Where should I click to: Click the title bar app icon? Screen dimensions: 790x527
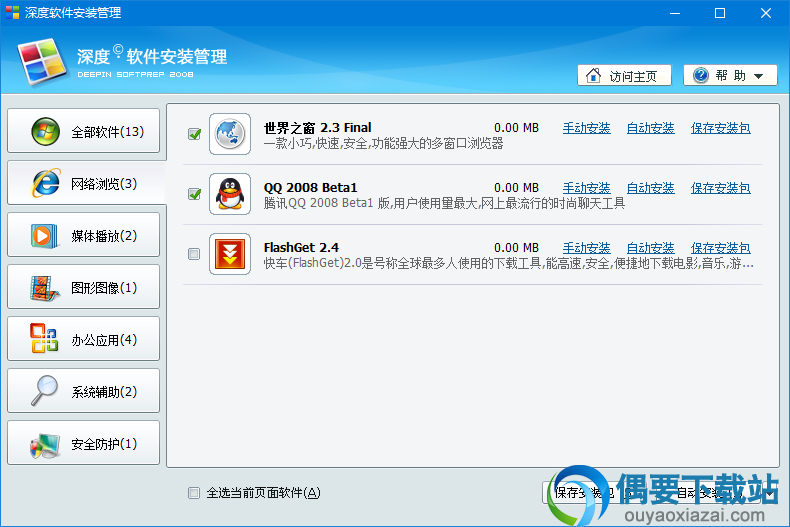(x=13, y=13)
